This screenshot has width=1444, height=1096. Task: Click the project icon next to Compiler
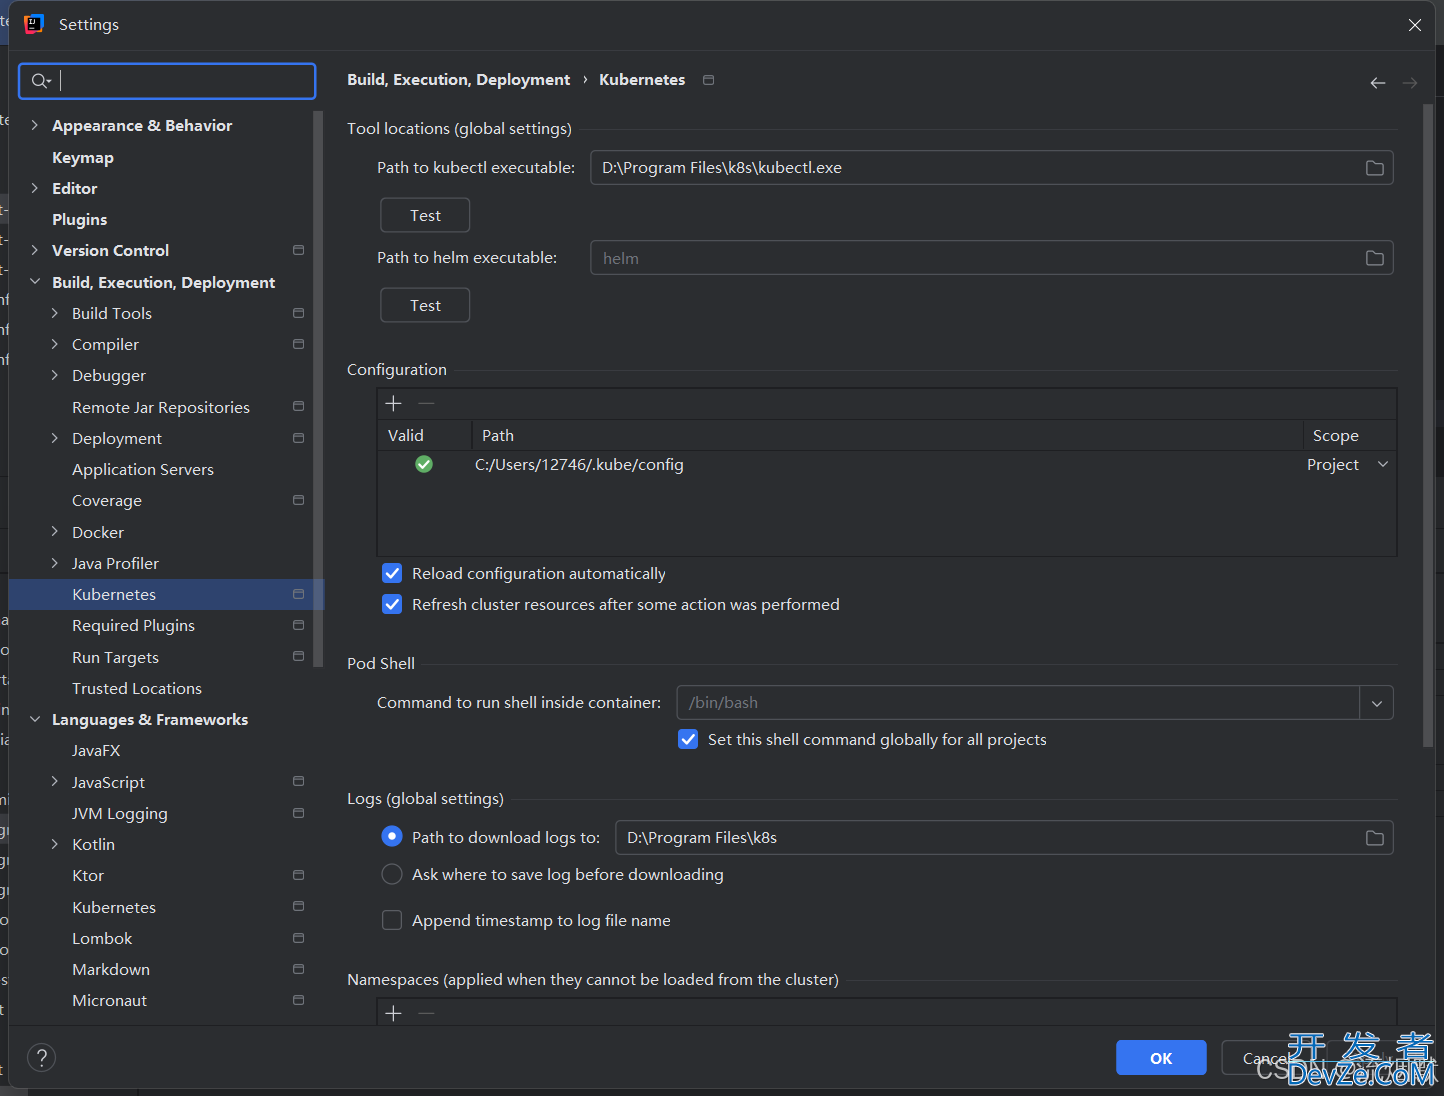pyautogui.click(x=298, y=344)
